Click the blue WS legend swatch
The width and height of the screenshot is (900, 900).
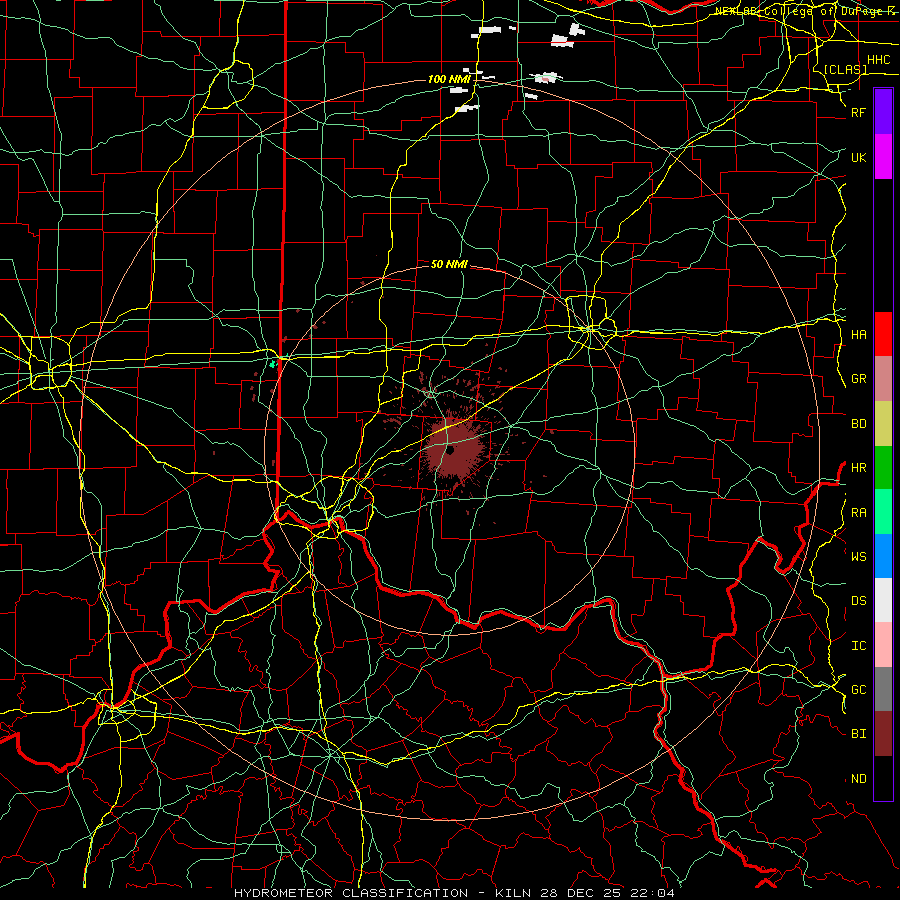click(x=883, y=556)
